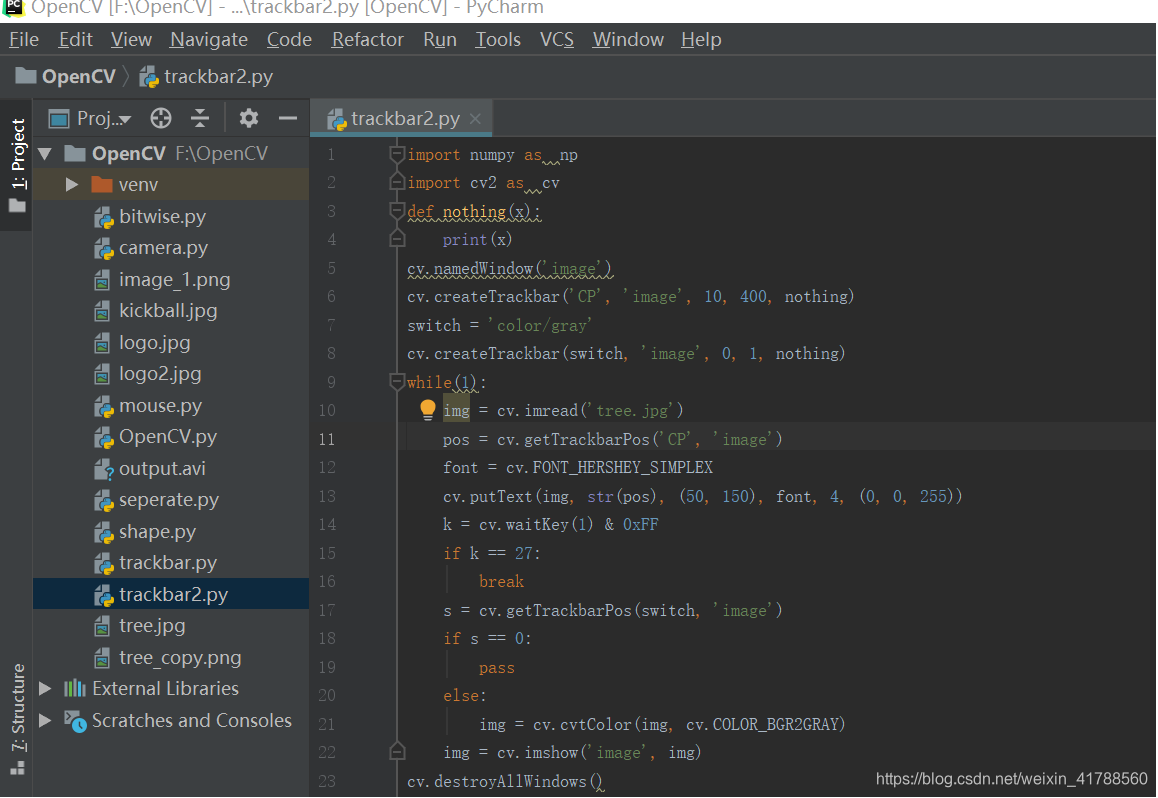The width and height of the screenshot is (1158, 798).
Task: Click the folder icon on 1: Project tab
Action: pos(17,206)
